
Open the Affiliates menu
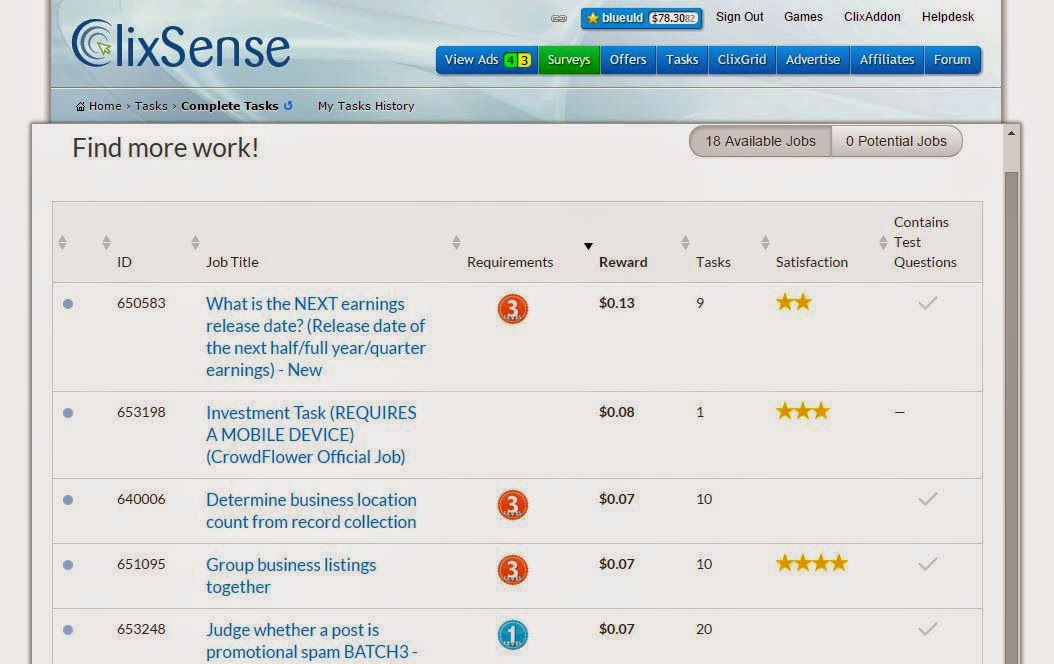887,60
